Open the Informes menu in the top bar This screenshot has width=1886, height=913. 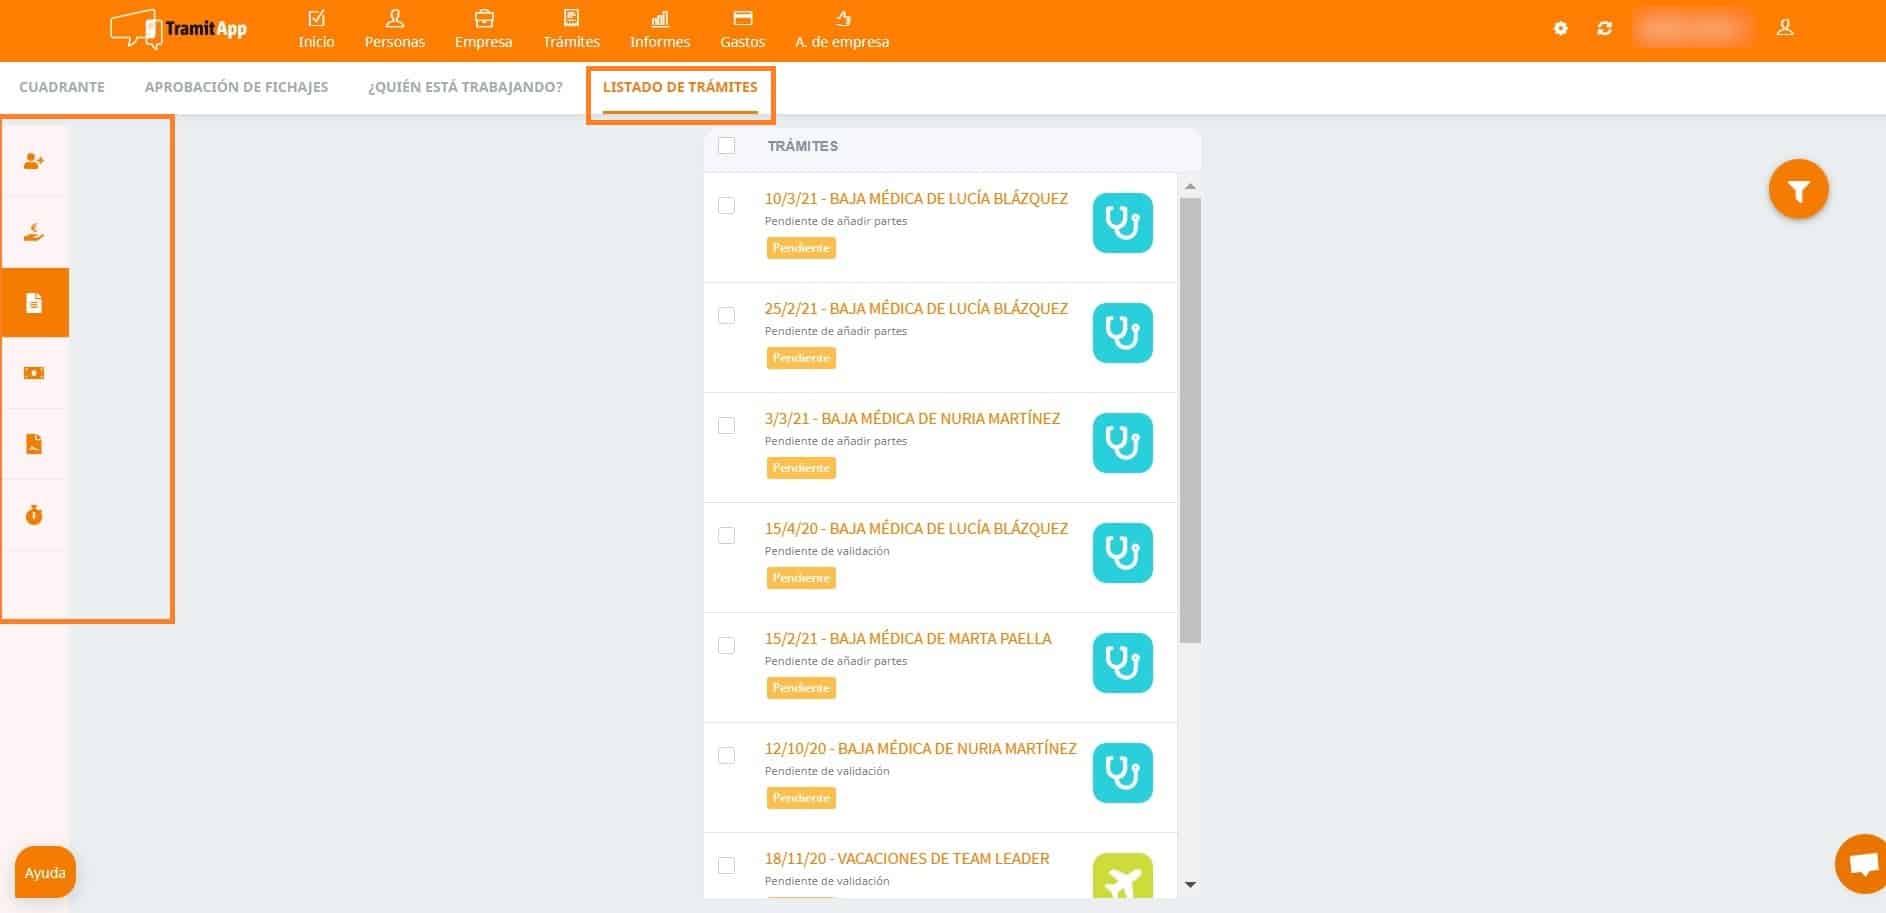tap(659, 28)
